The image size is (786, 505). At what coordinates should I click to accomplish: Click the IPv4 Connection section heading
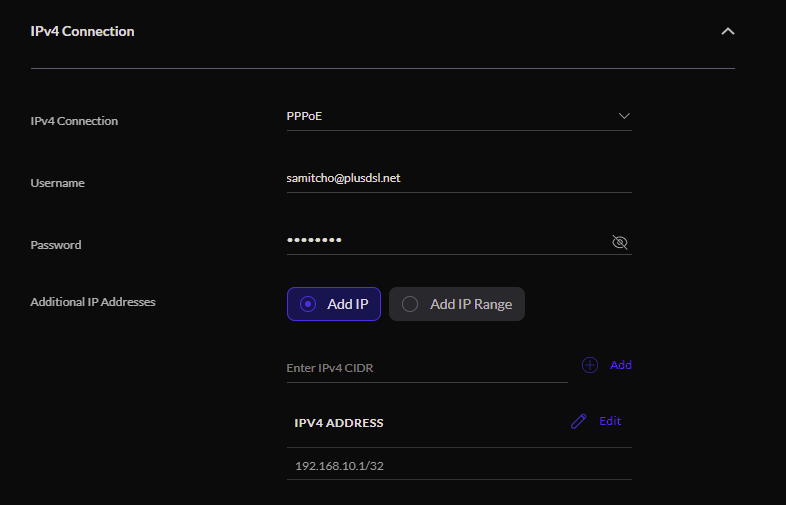point(83,31)
